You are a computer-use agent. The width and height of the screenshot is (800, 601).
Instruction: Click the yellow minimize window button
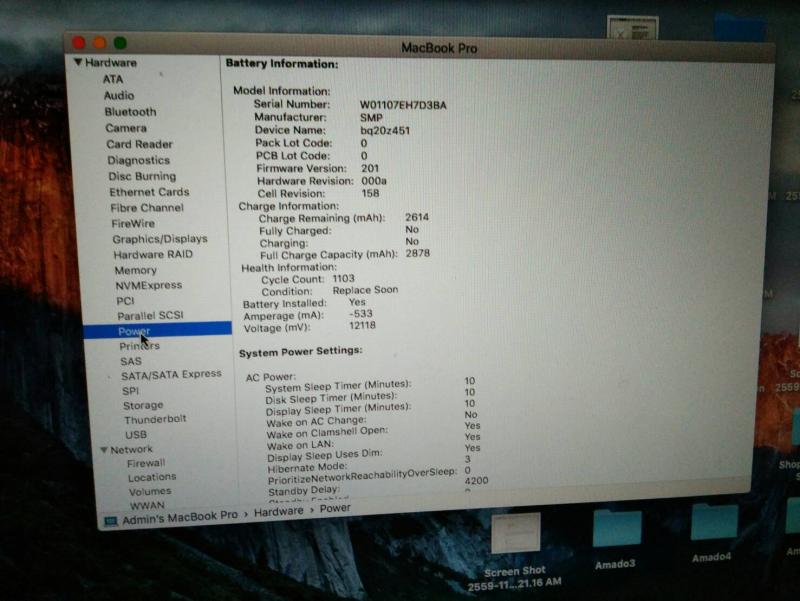tap(100, 43)
